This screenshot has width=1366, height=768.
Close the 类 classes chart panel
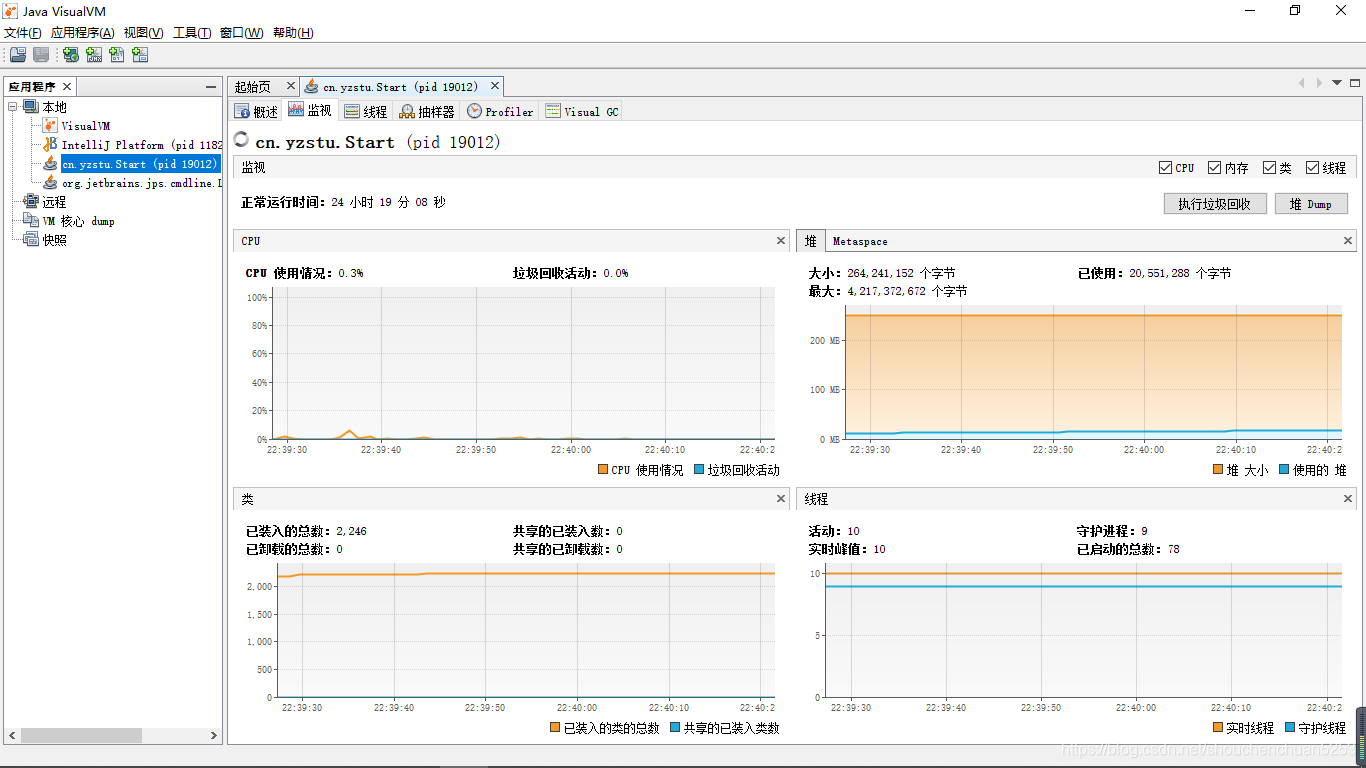click(781, 499)
